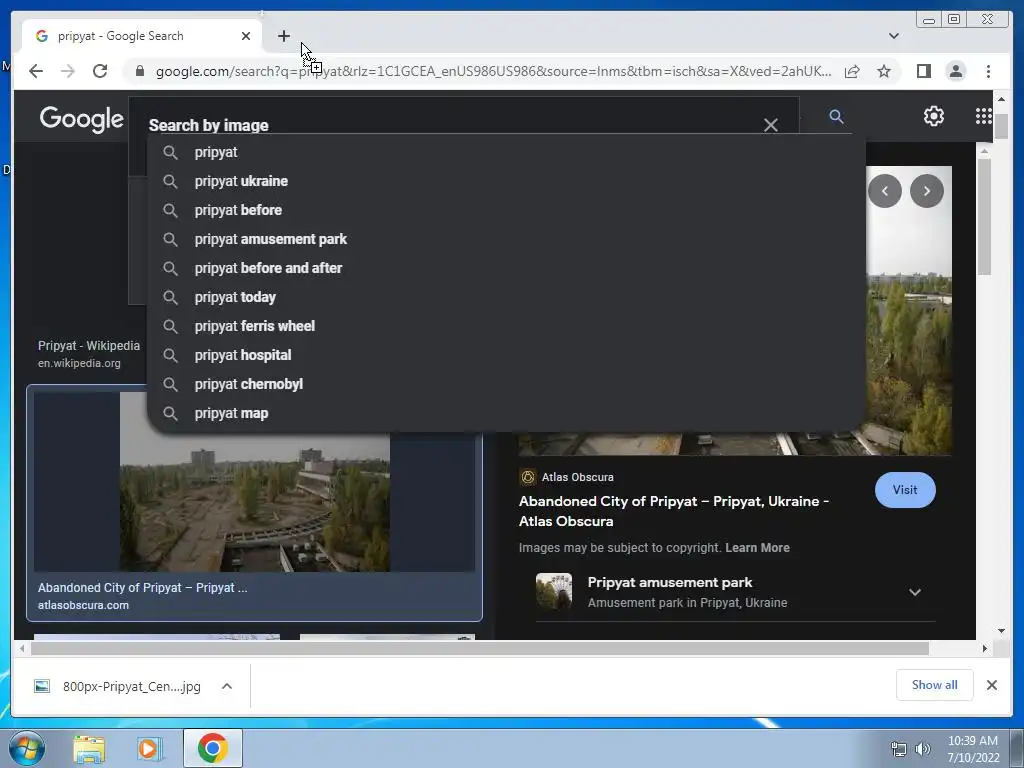Open volume control in system tray
Viewport: 1024px width, 768px height.
point(923,749)
